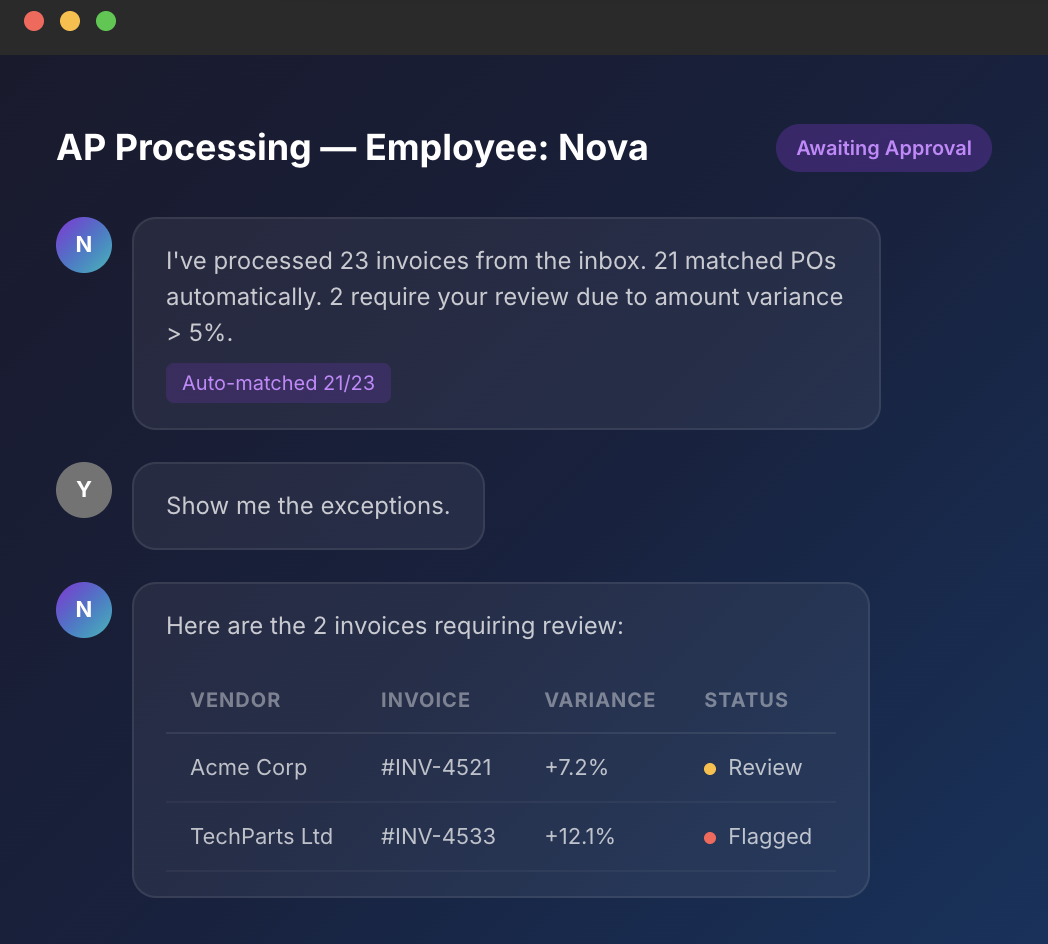
Task: Click the +12.1% variance value
Action: [x=580, y=837]
